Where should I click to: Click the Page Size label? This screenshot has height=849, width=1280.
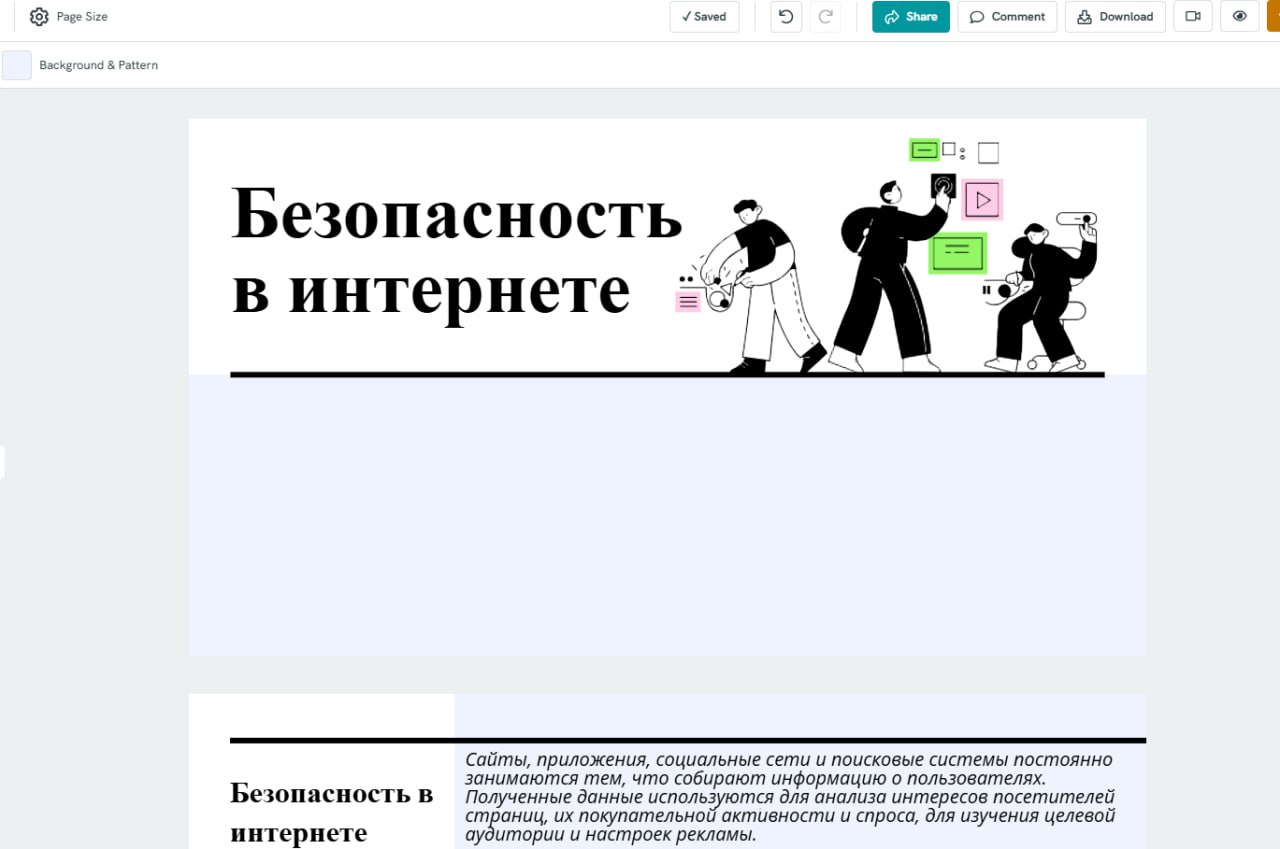82,17
